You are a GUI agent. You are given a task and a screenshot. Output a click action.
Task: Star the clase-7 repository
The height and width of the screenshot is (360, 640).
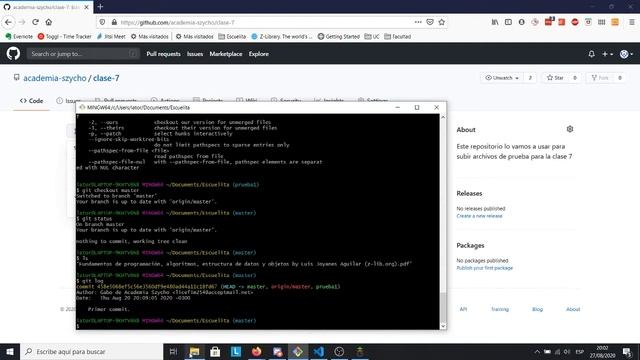pyautogui.click(x=555, y=78)
